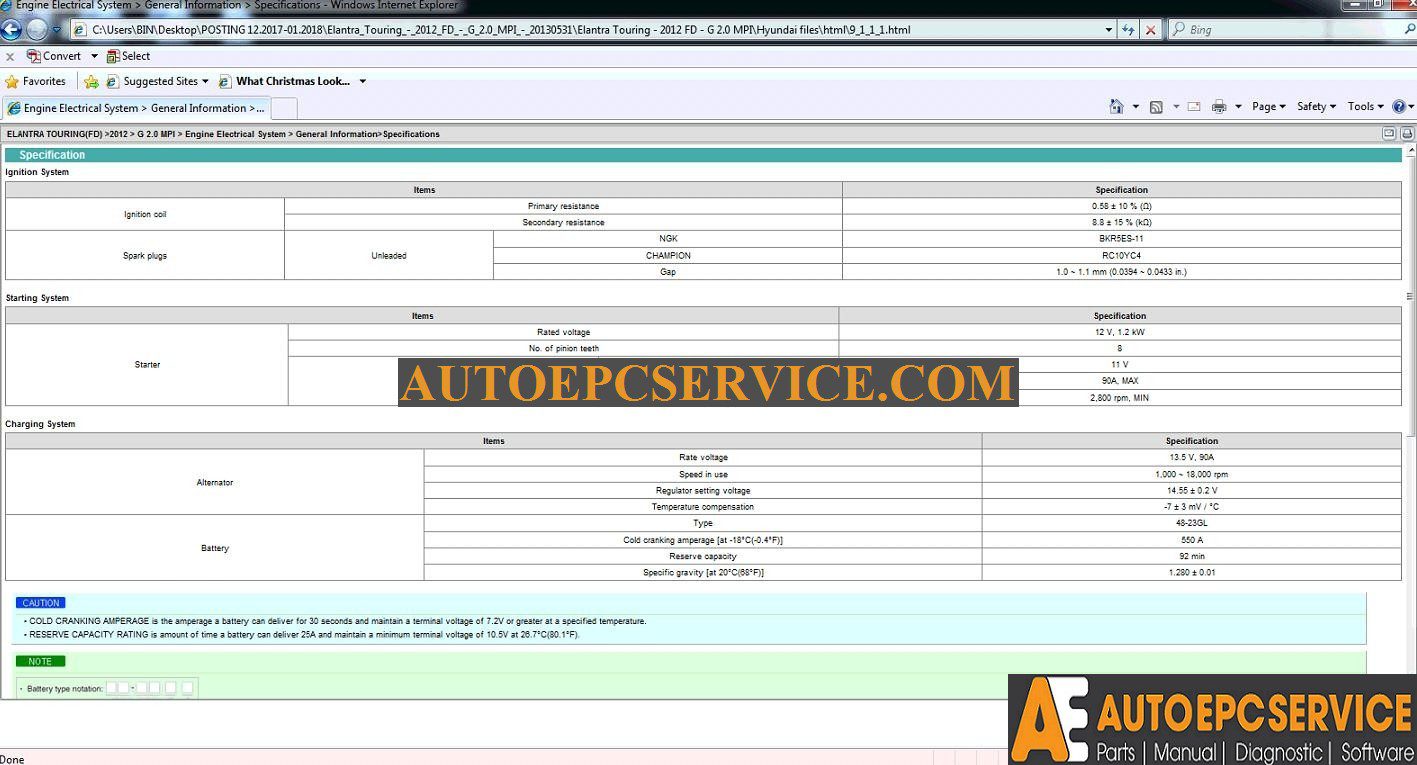
Task: Click Add to Favorites Bar icon
Action: (92, 82)
